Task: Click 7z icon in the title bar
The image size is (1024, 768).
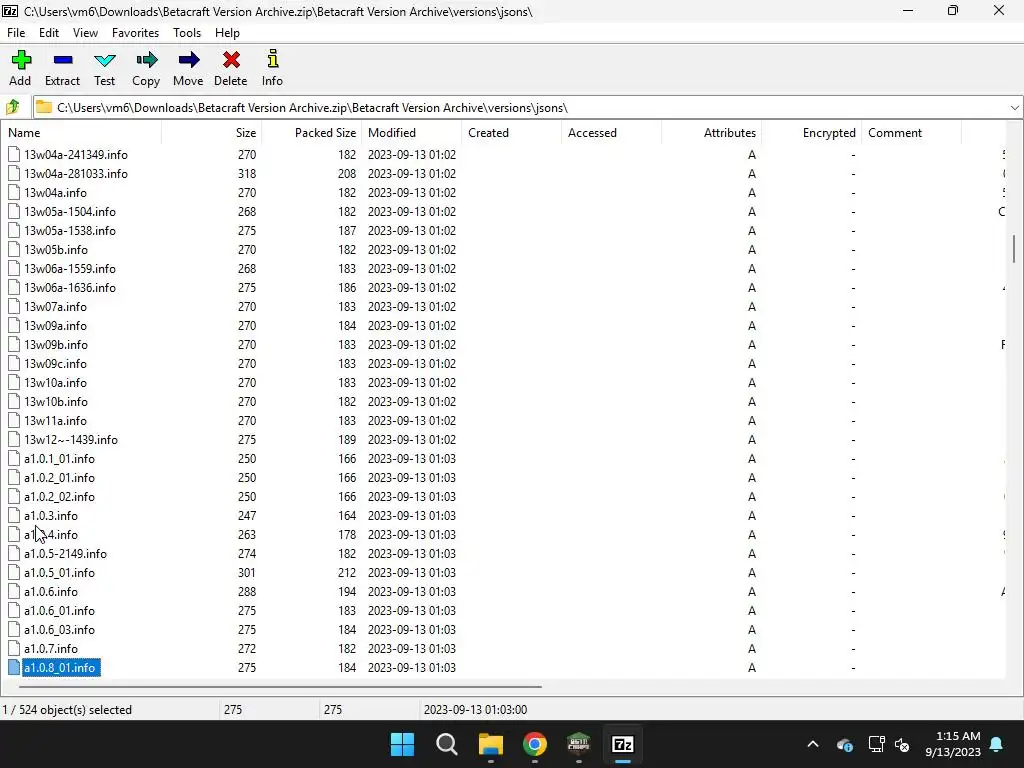Action: point(10,11)
